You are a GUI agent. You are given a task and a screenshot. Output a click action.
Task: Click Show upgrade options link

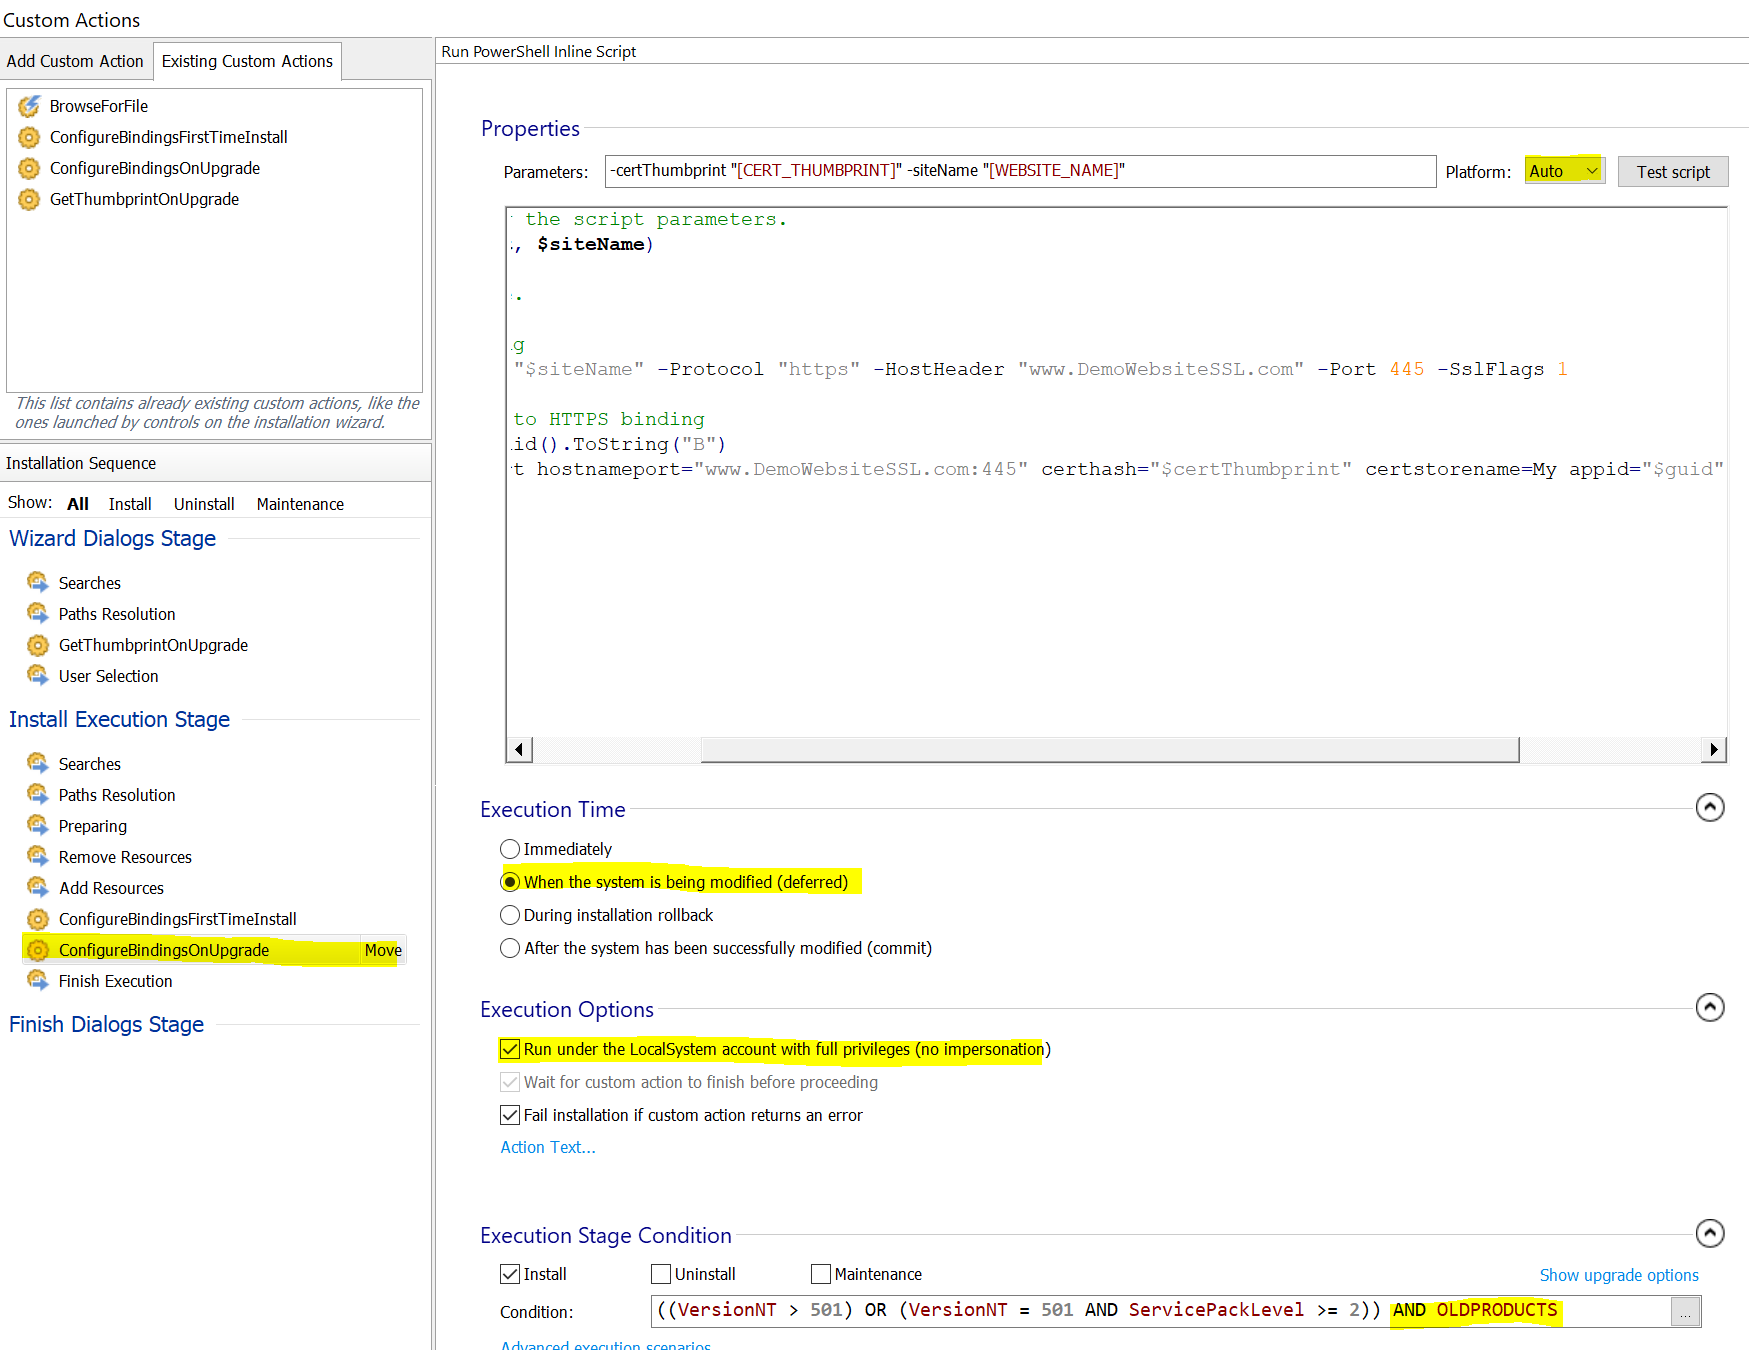coord(1619,1275)
